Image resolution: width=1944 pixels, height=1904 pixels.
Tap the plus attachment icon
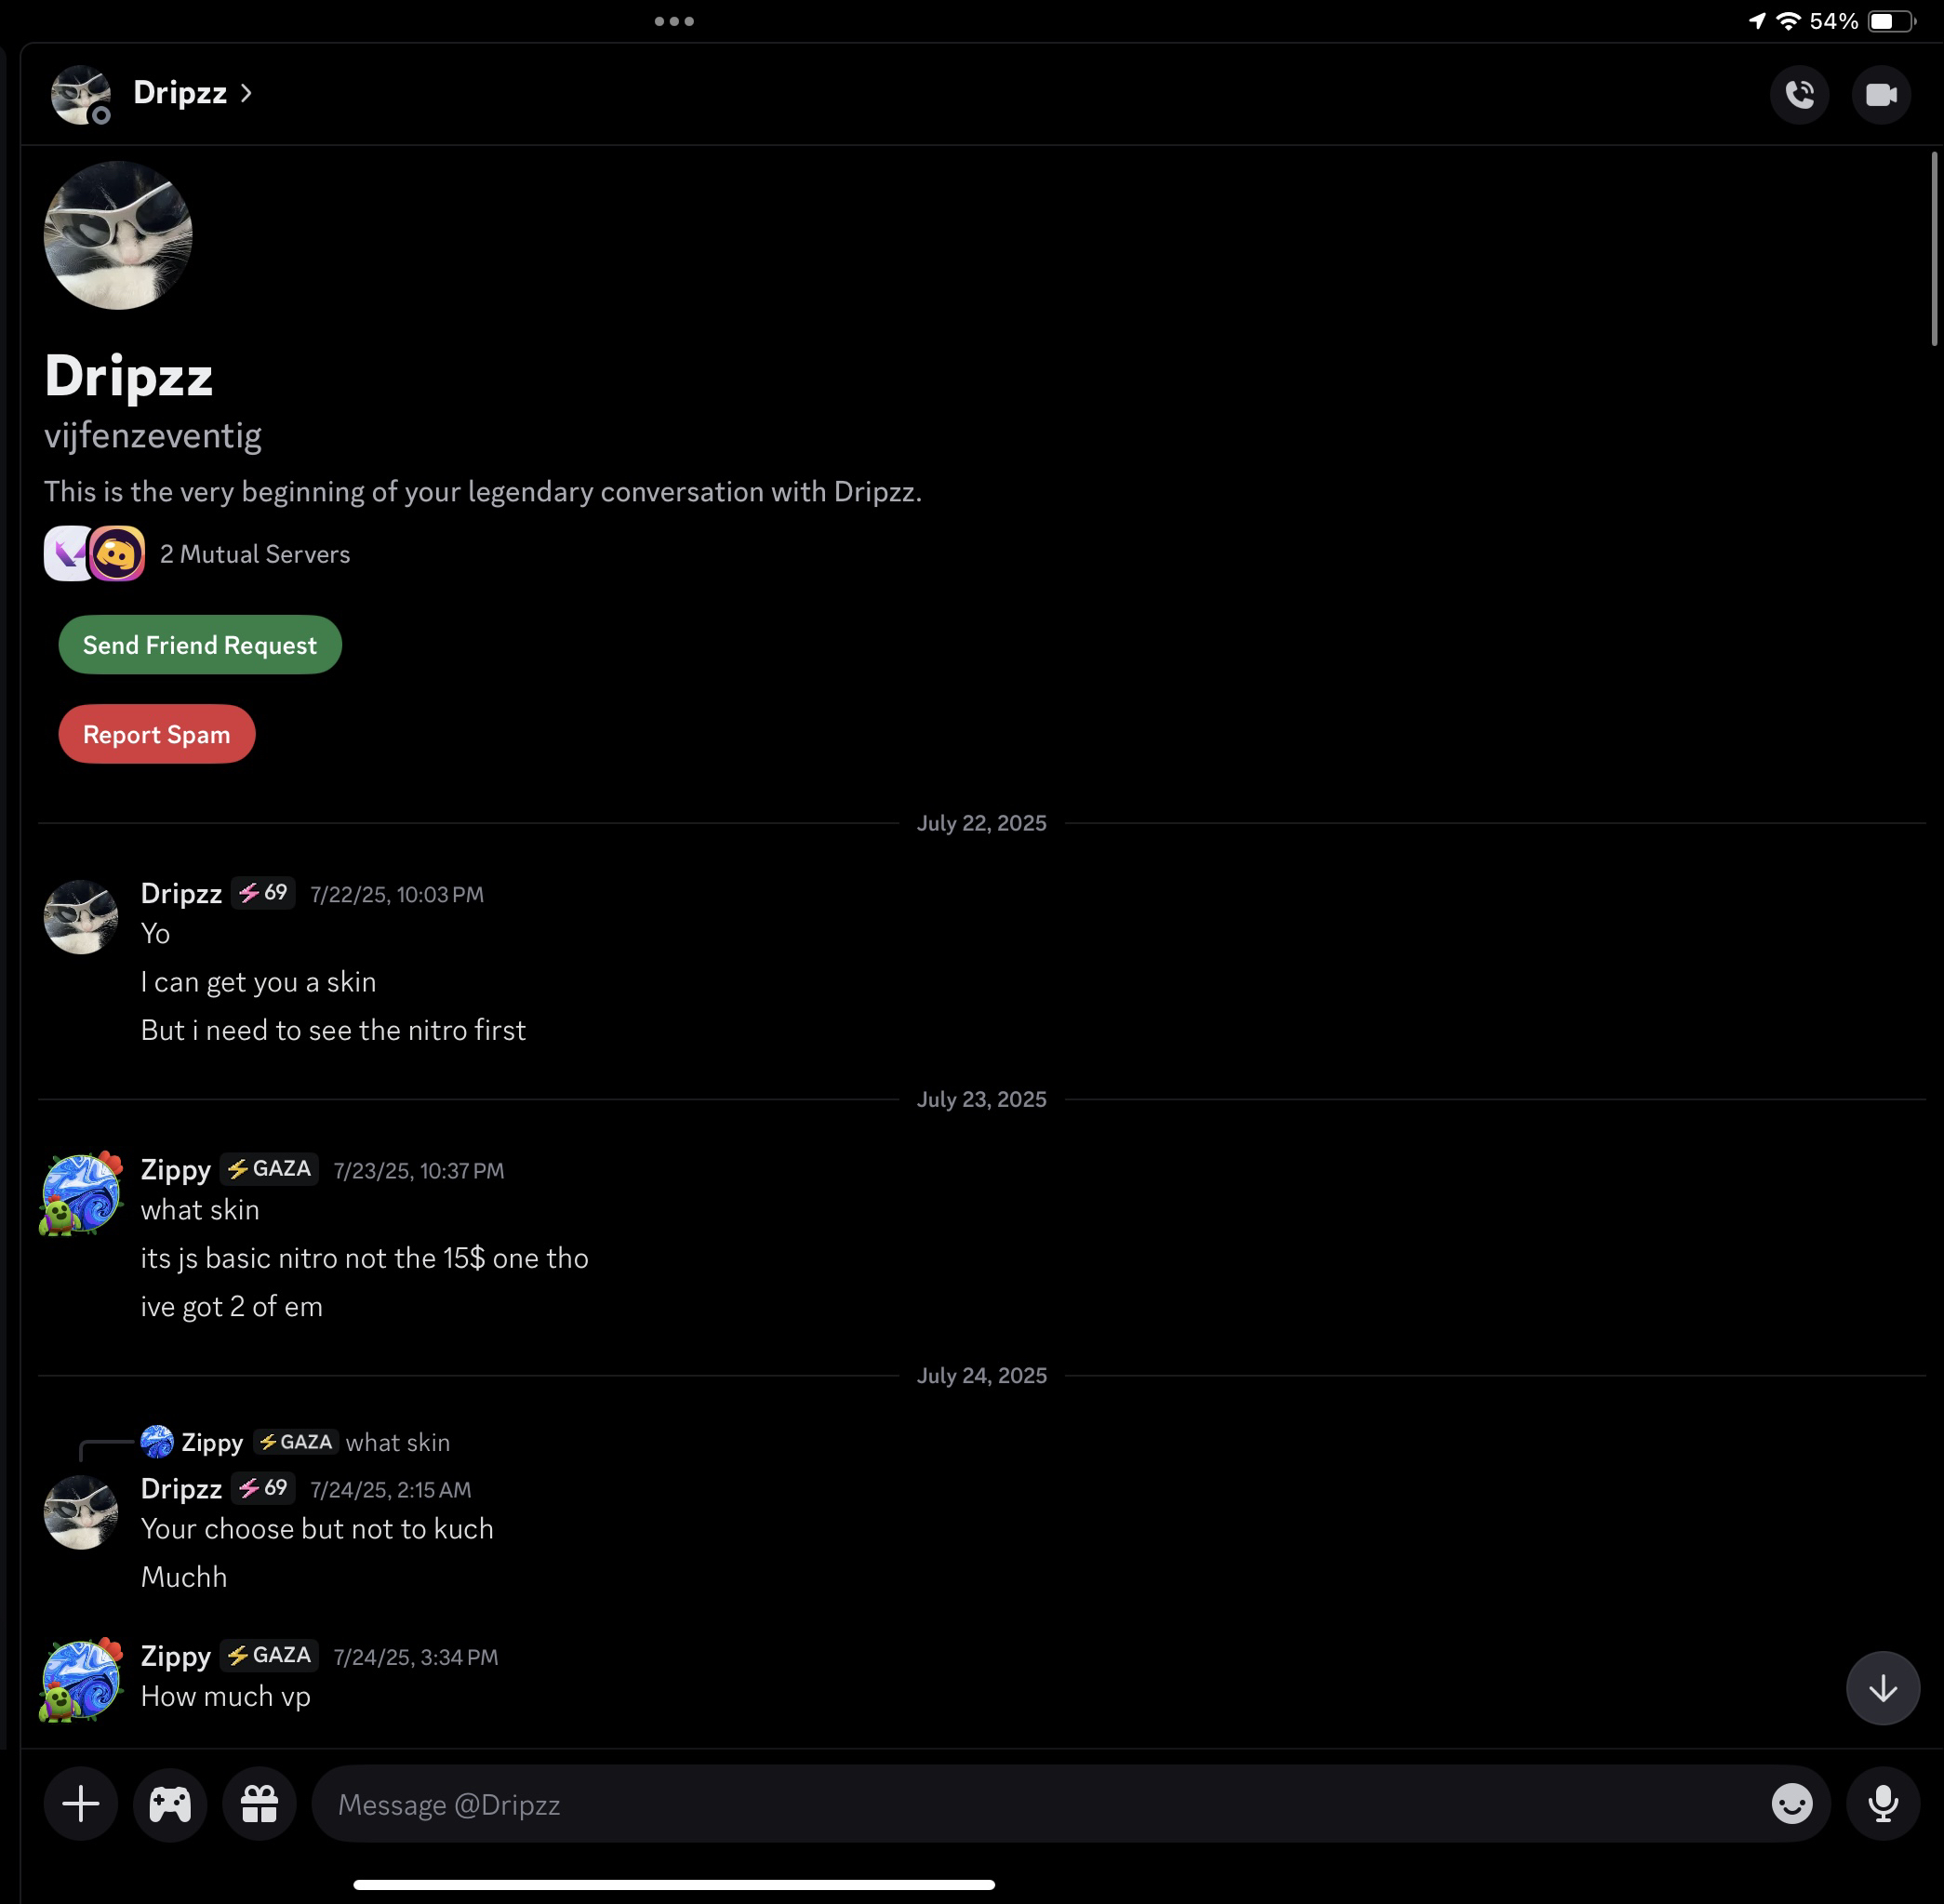coord(81,1804)
